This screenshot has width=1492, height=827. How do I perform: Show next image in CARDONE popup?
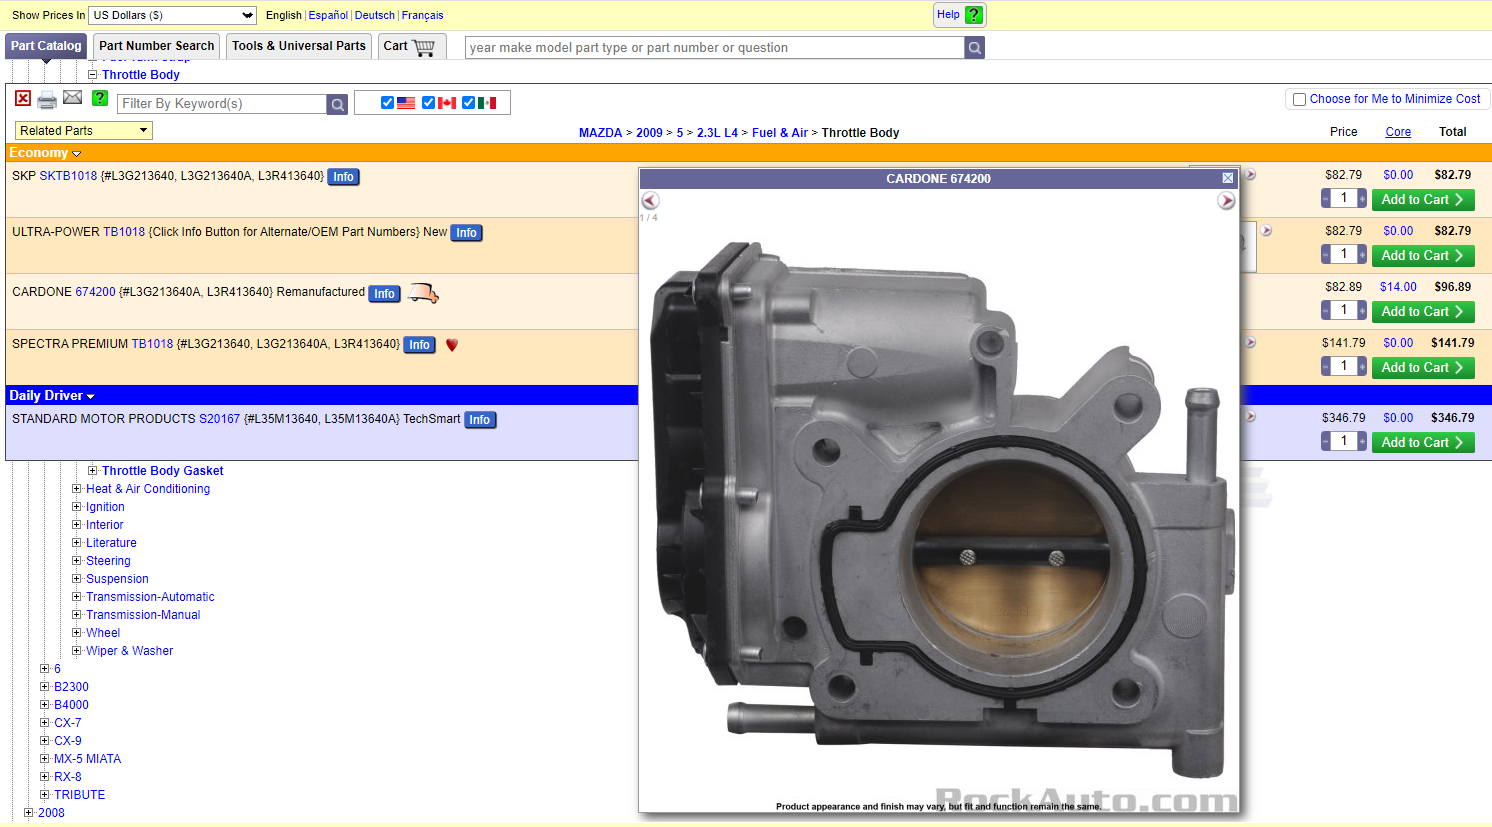(1226, 201)
